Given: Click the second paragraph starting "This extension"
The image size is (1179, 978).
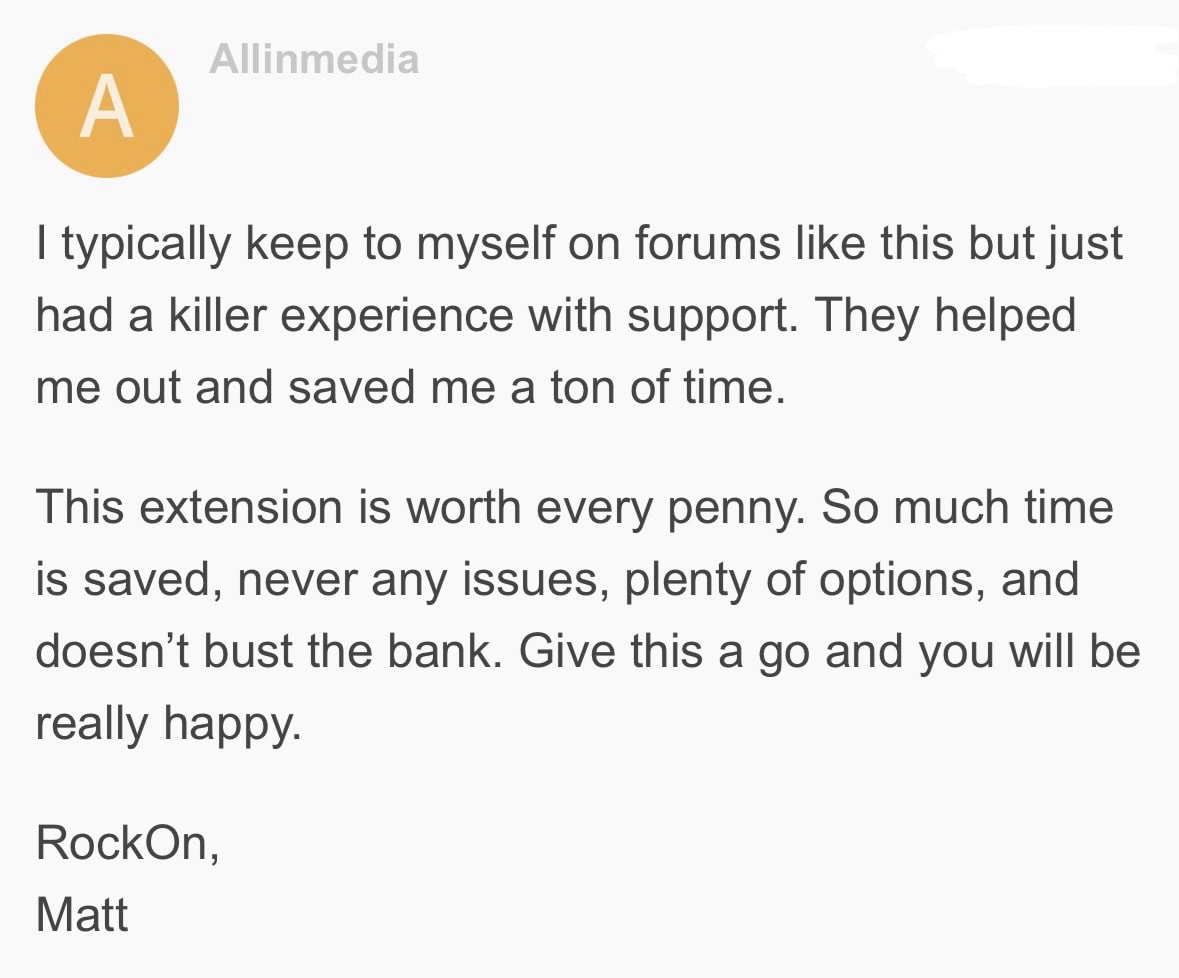Looking at the screenshot, I should (x=588, y=615).
